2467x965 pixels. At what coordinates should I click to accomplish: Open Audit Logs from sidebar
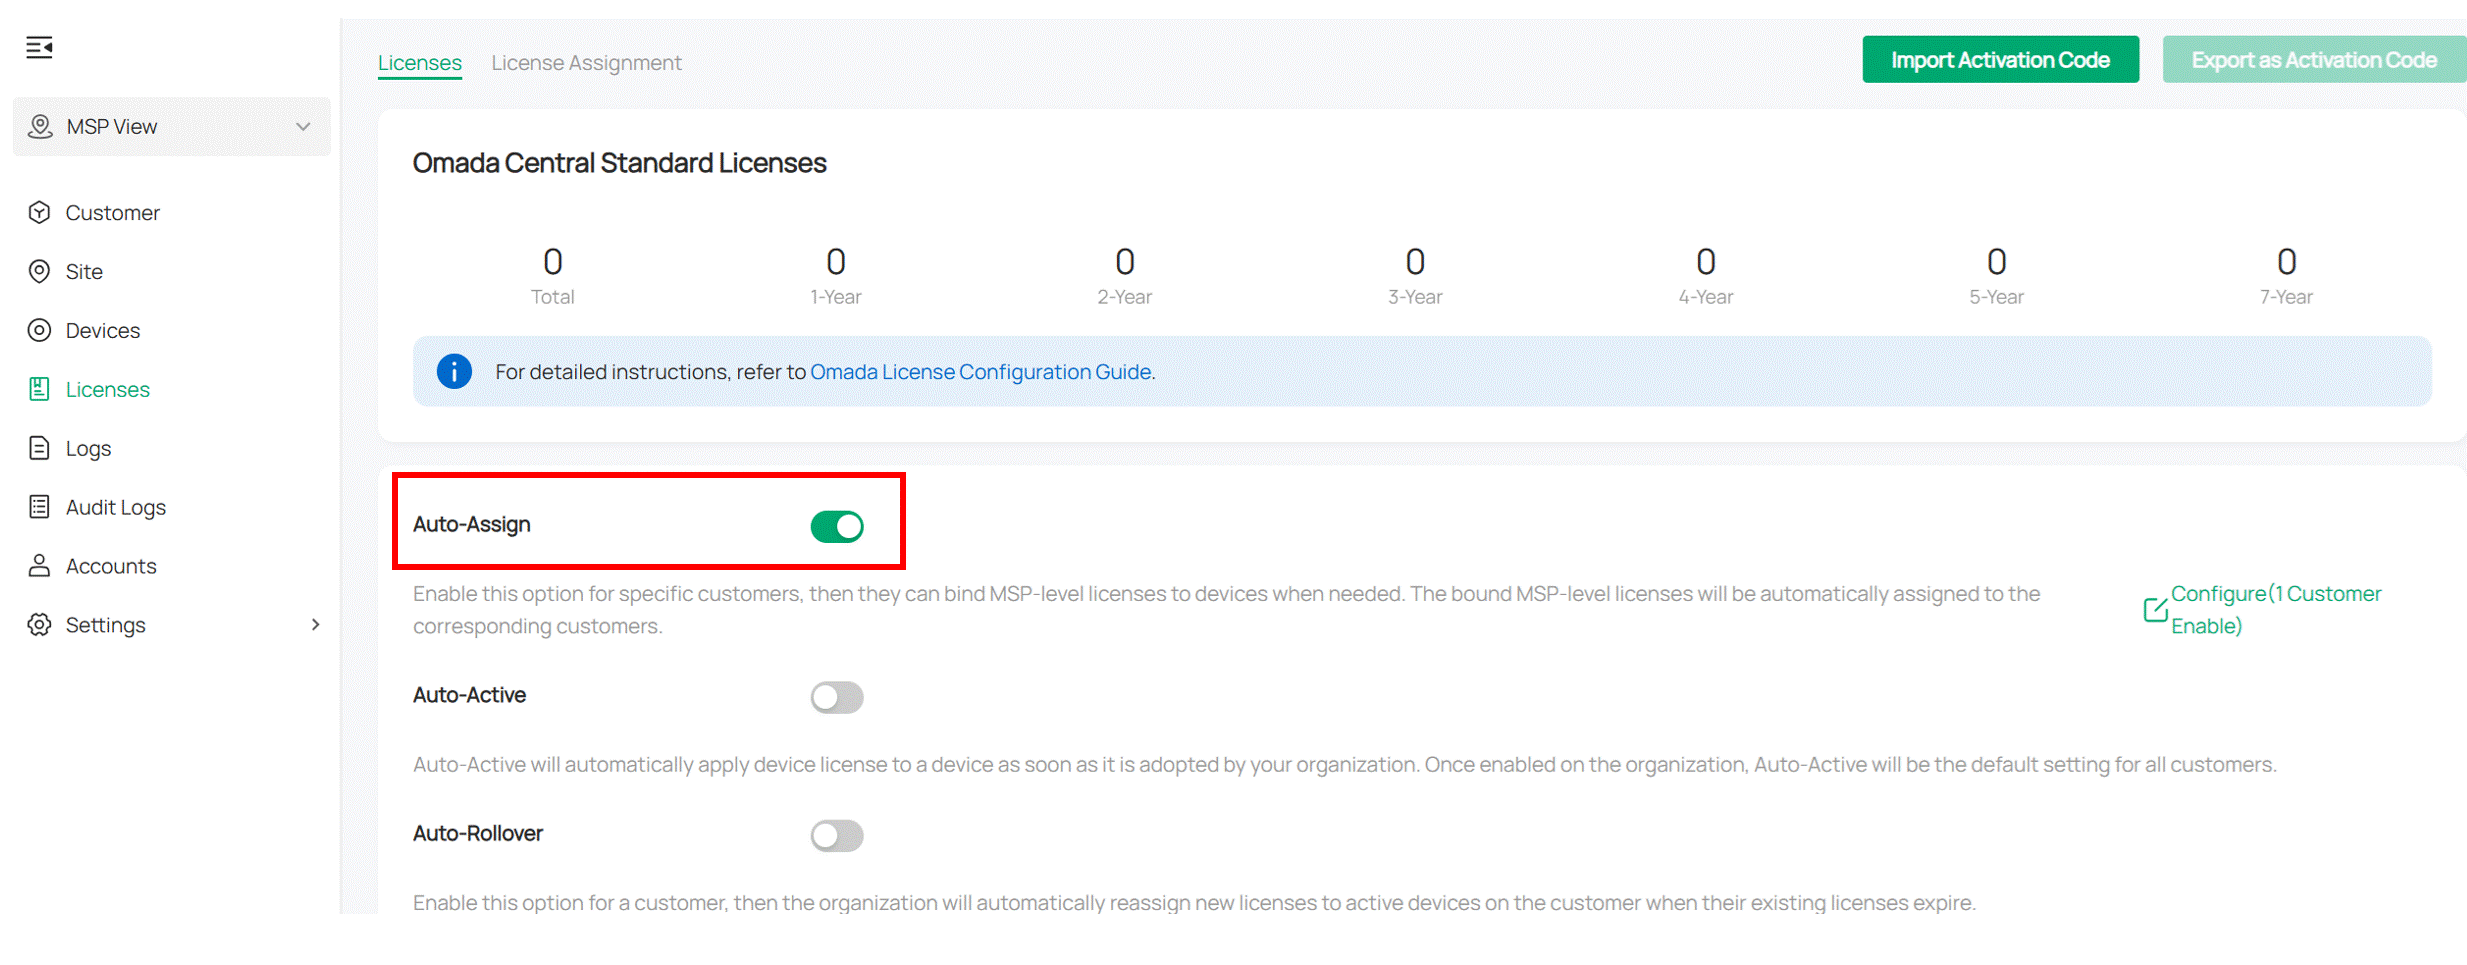click(115, 508)
